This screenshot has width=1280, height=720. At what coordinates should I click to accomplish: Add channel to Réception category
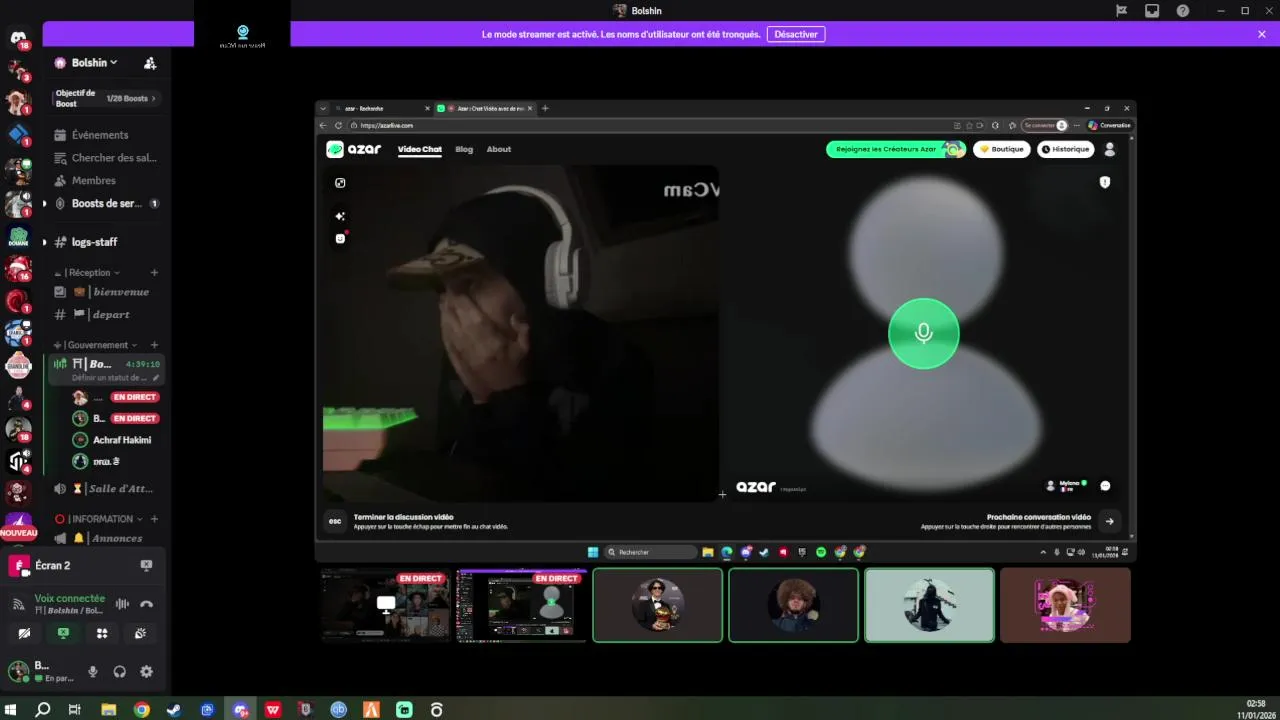154,272
